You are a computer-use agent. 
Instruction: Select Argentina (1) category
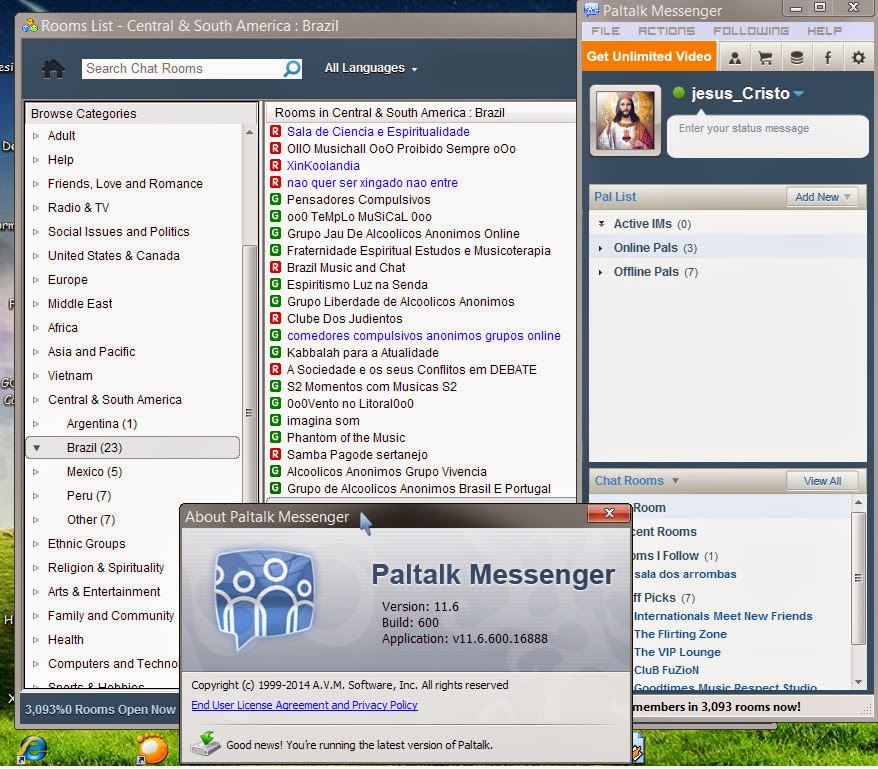101,423
